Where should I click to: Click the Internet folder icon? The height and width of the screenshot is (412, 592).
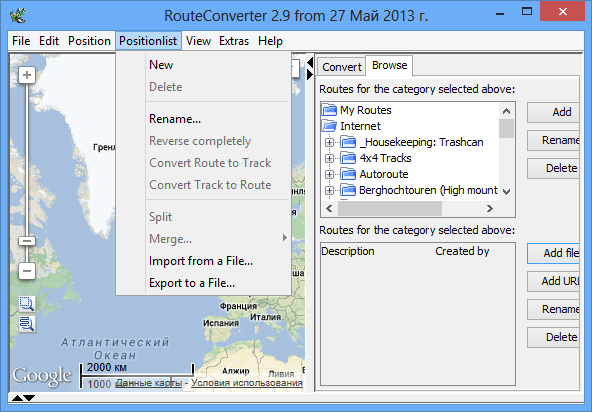tap(329, 126)
